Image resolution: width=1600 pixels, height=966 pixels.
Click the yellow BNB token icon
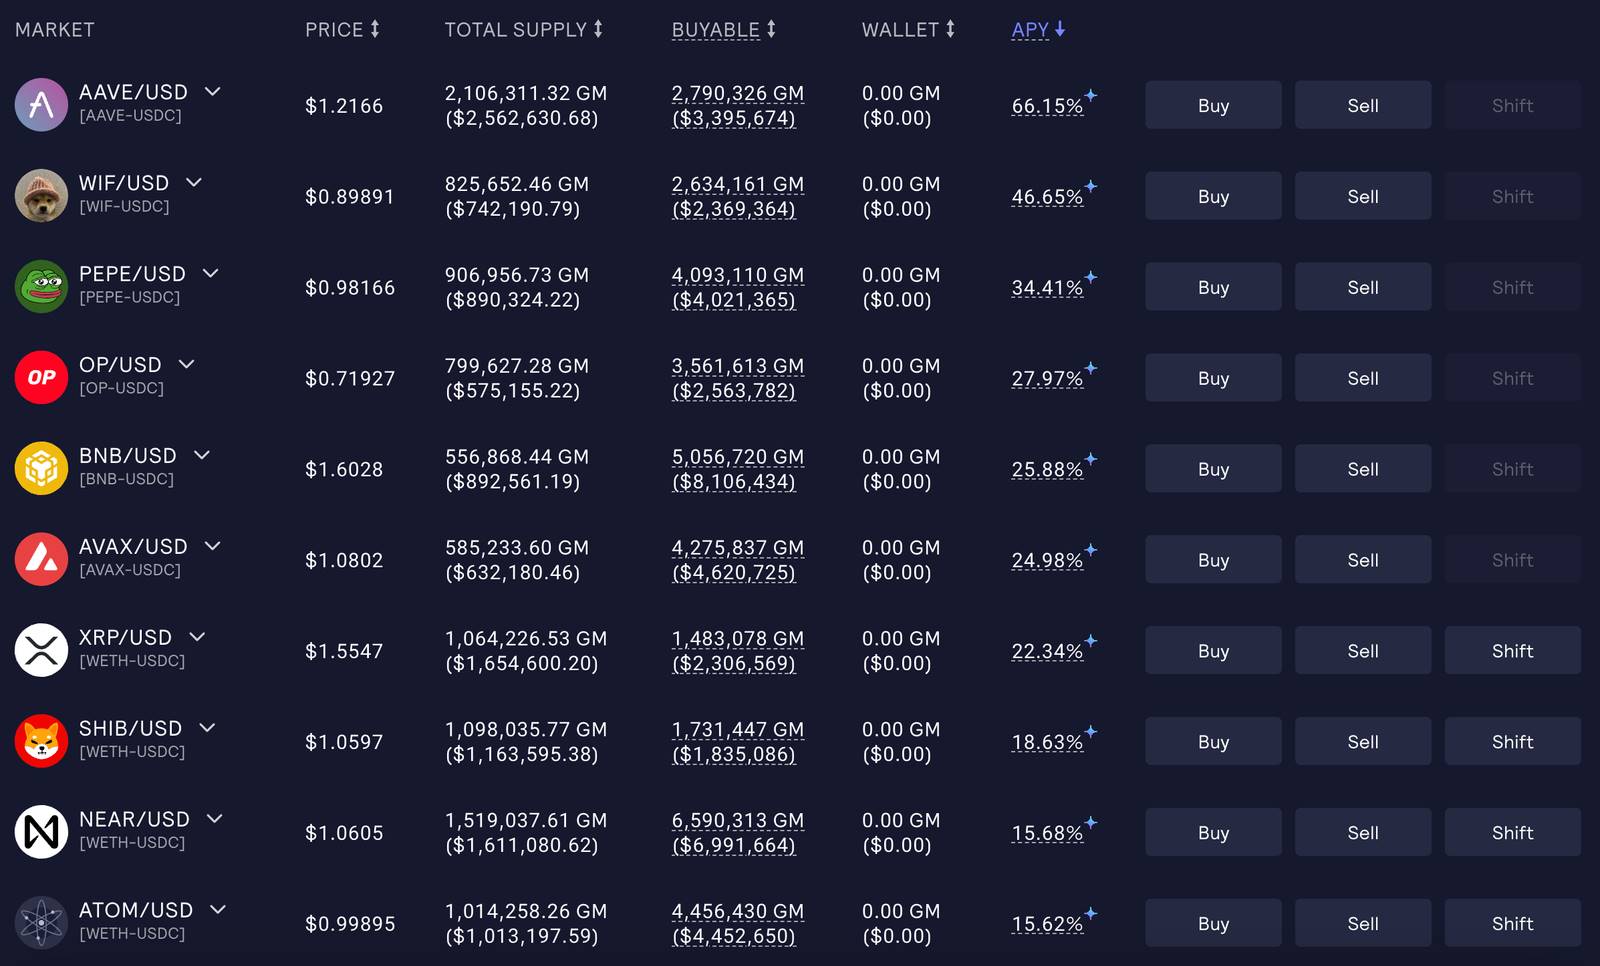[x=41, y=469]
